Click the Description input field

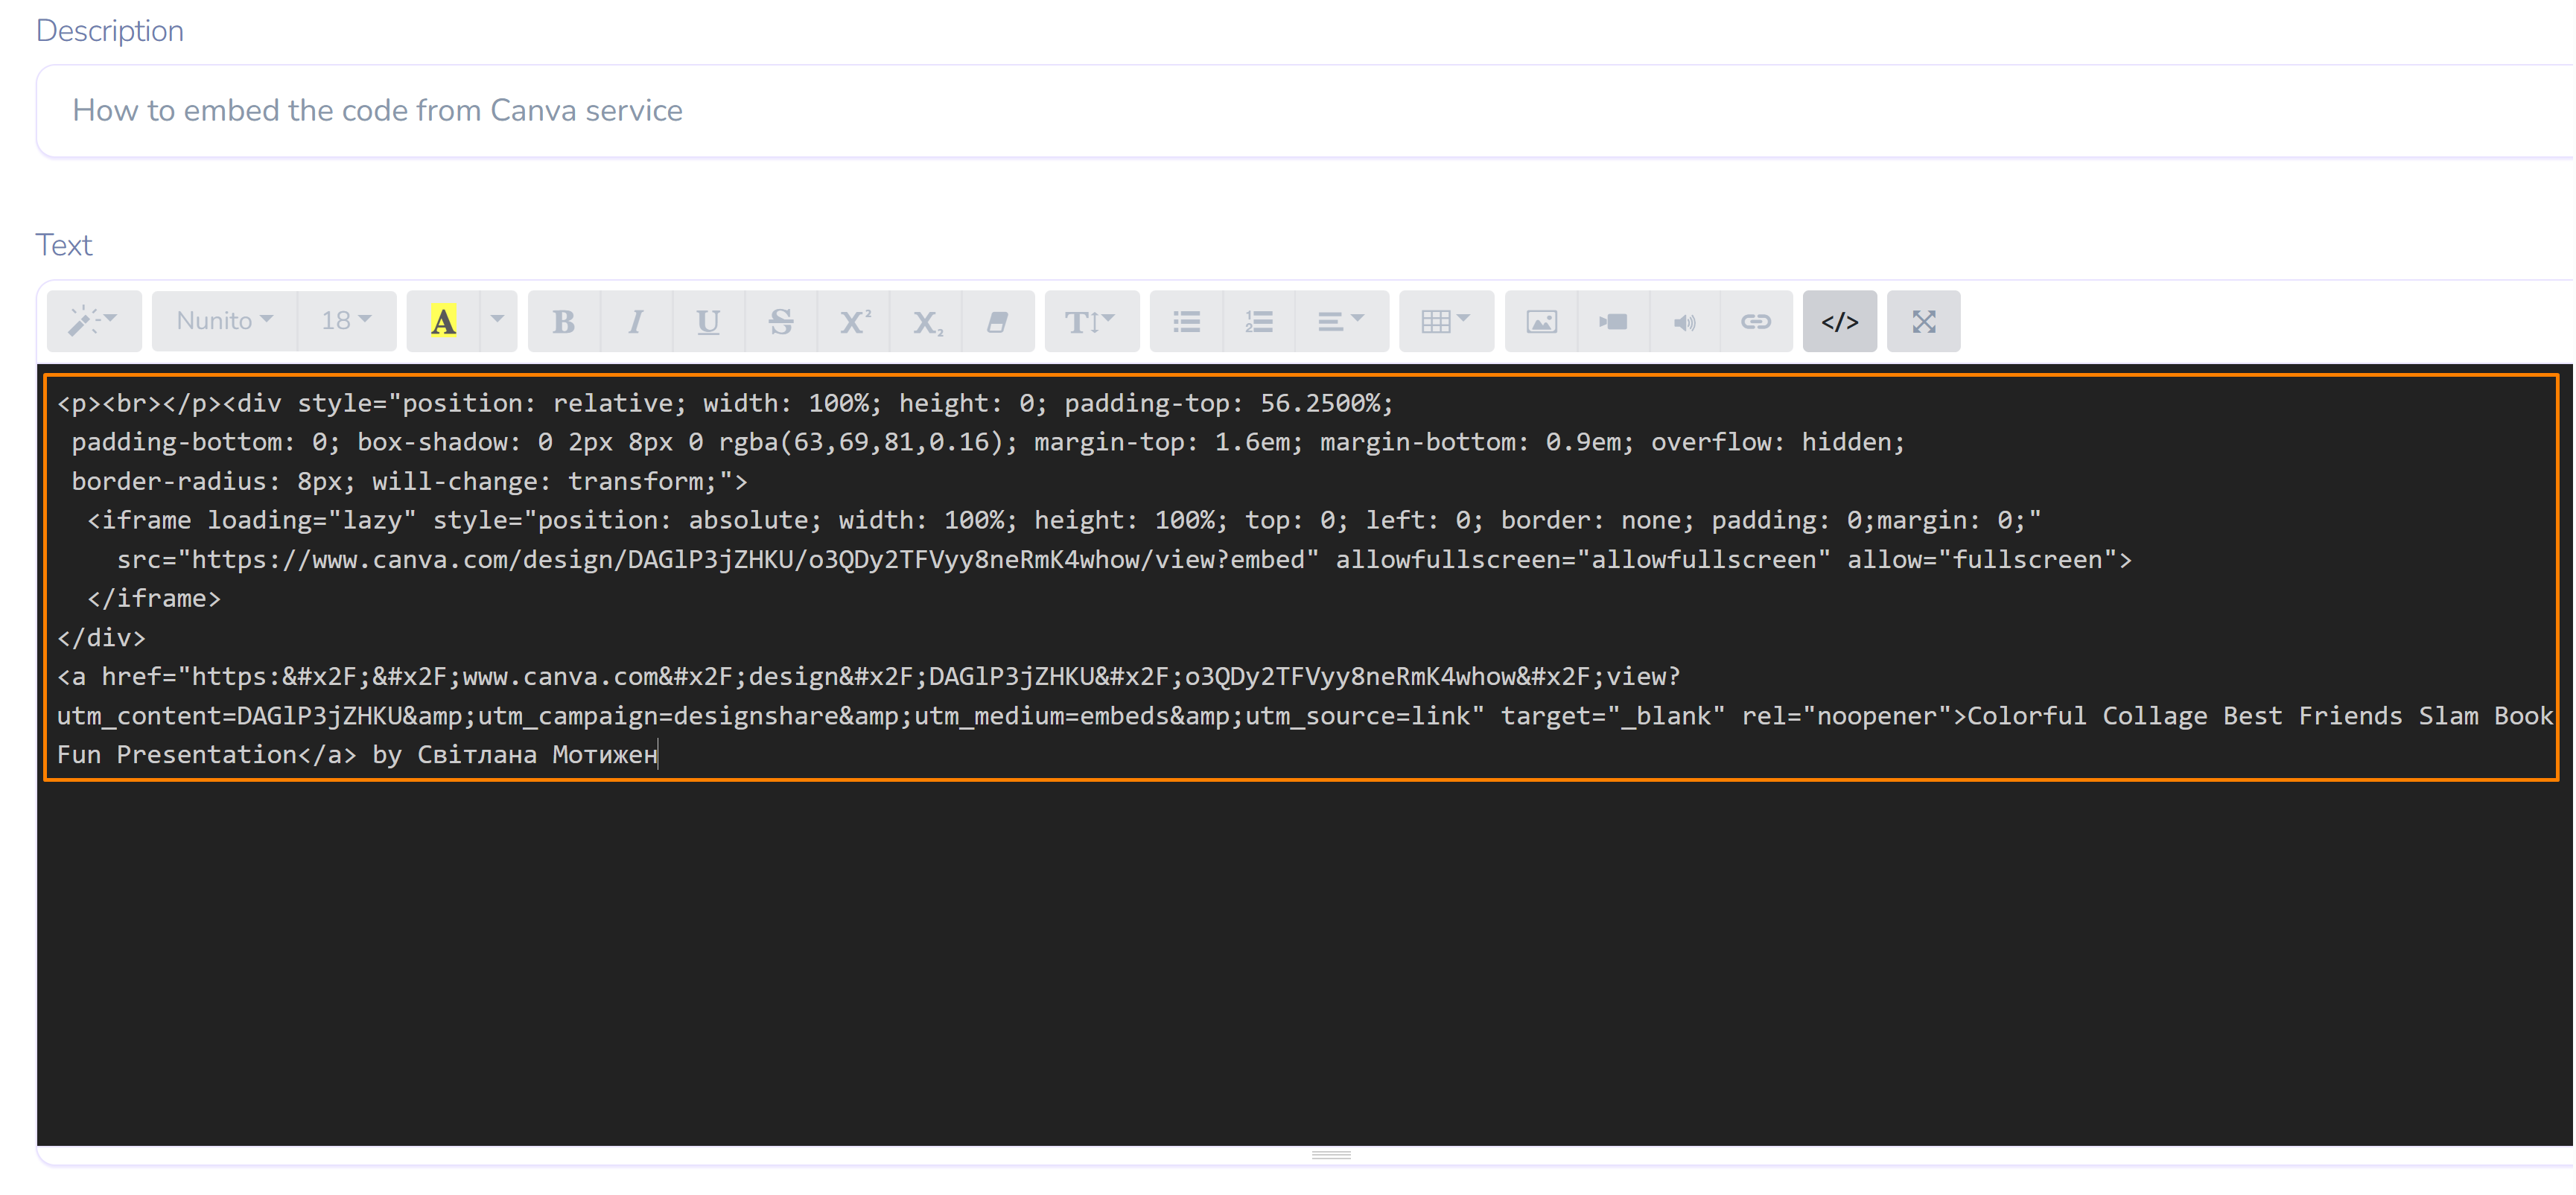(1300, 111)
